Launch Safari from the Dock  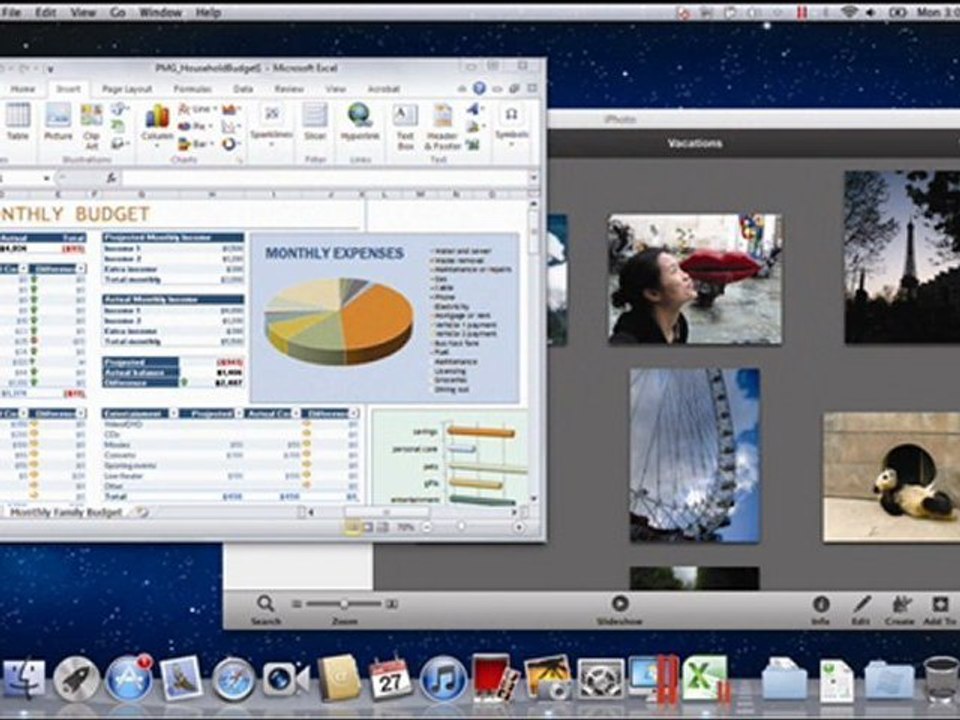(233, 679)
